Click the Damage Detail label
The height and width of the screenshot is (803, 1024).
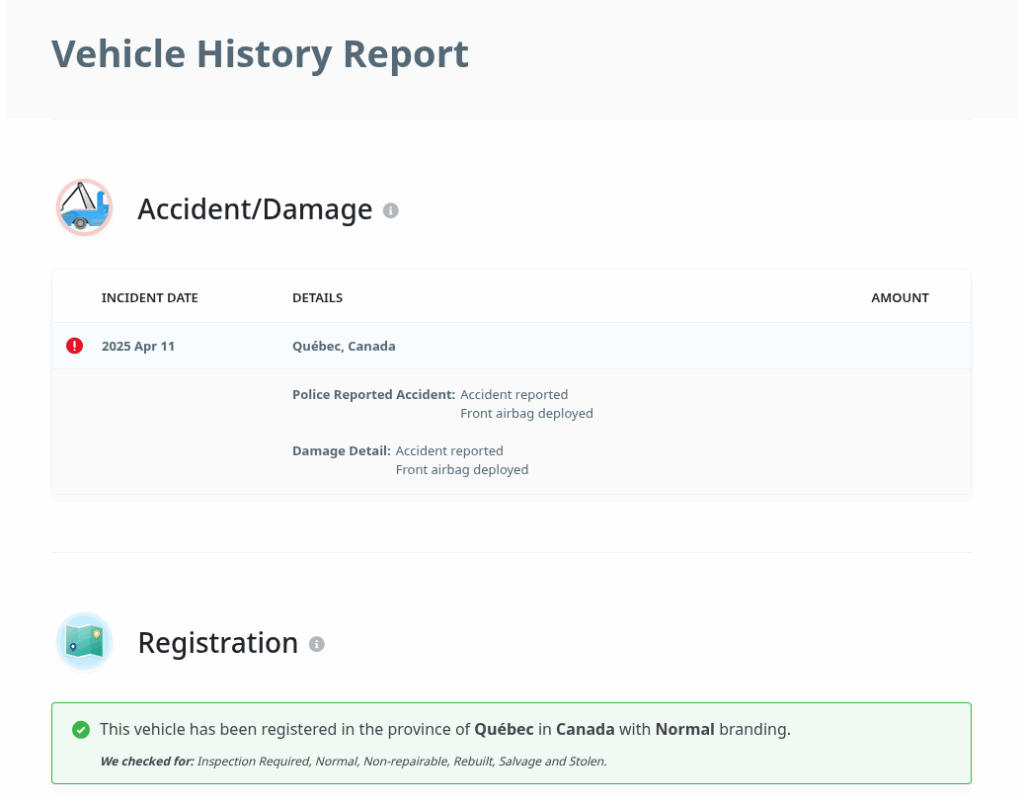tap(341, 451)
